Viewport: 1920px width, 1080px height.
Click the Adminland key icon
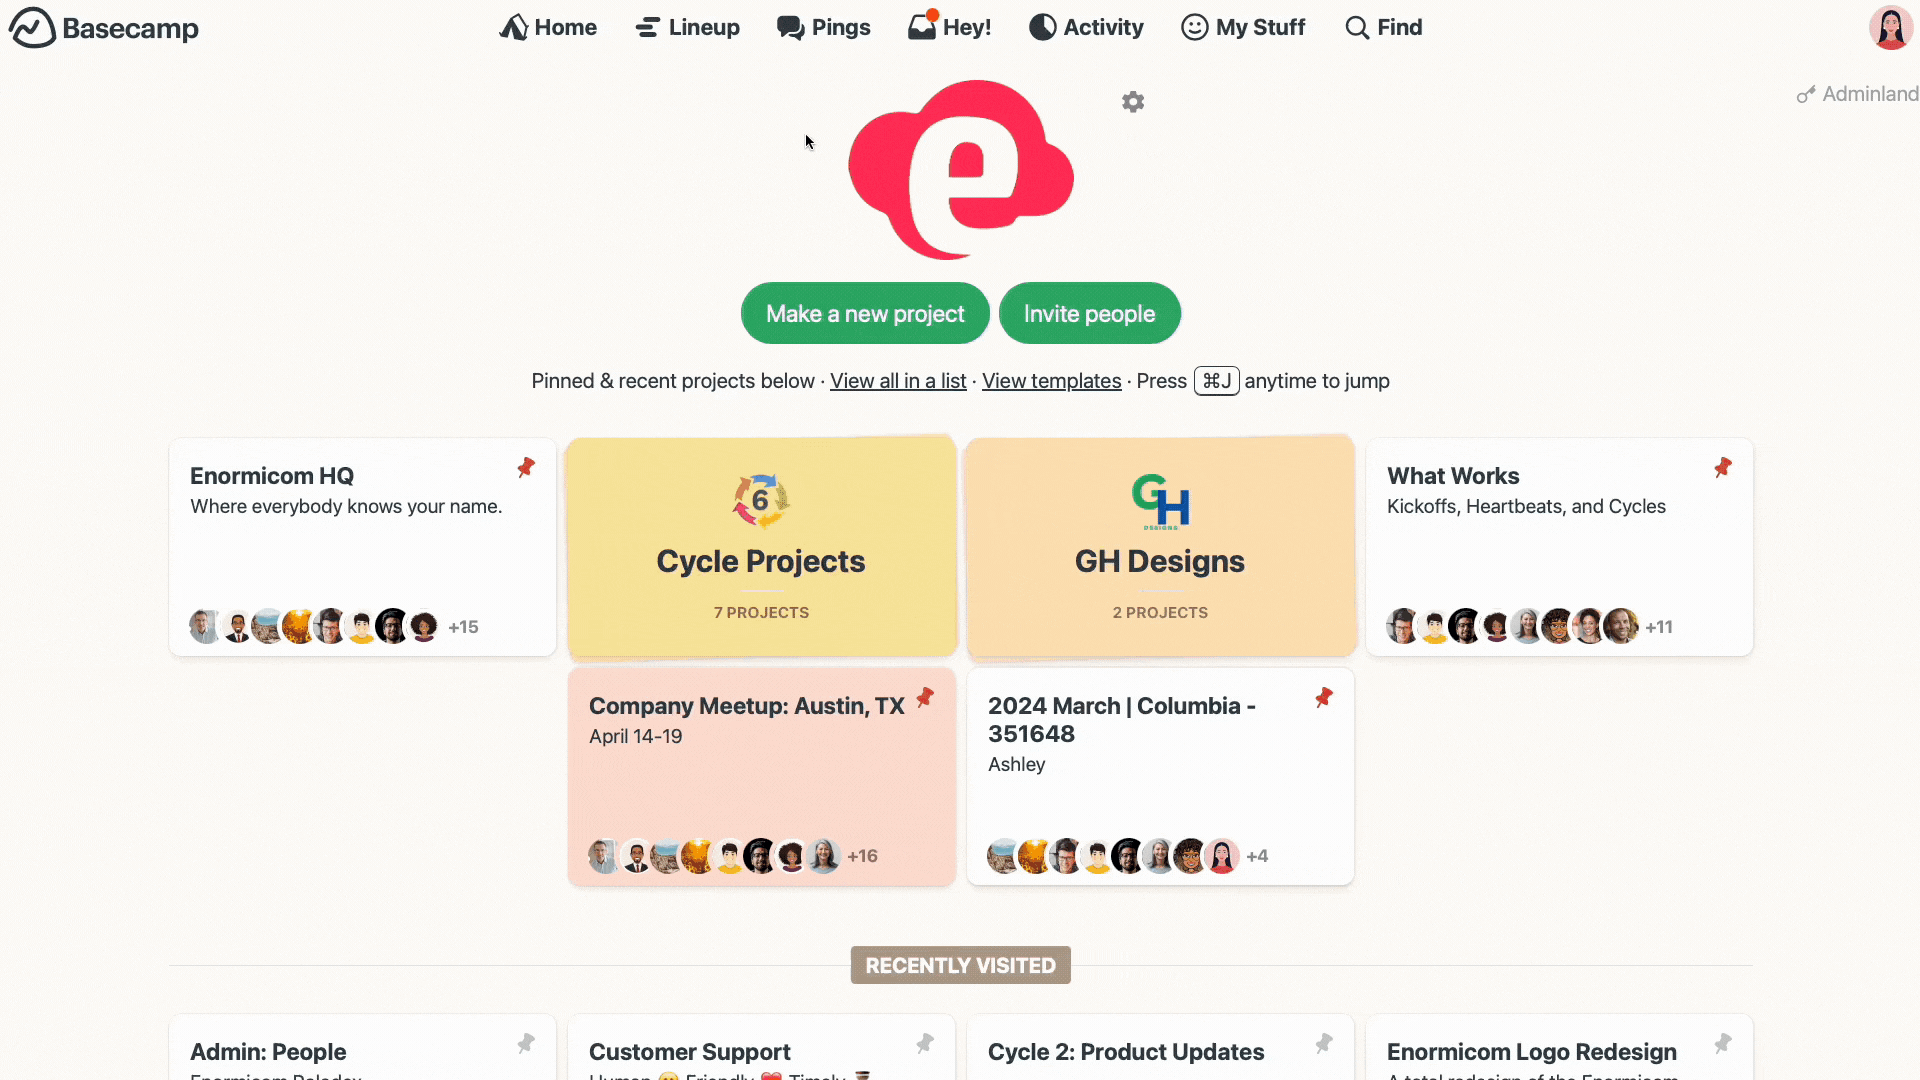[1806, 95]
